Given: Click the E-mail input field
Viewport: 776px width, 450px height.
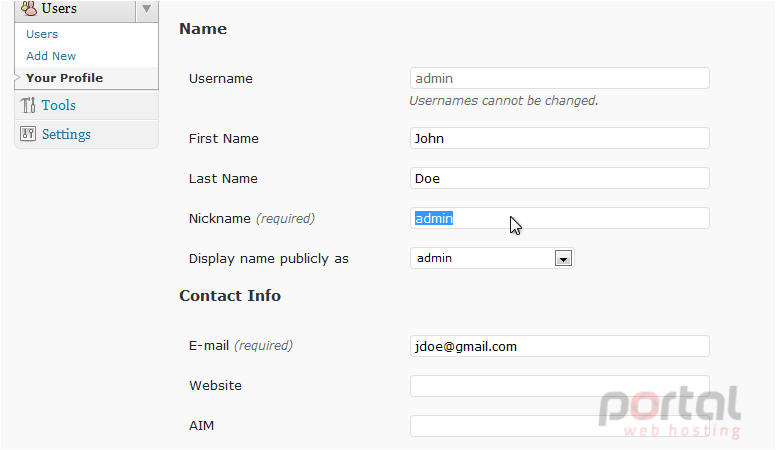Looking at the screenshot, I should point(560,346).
